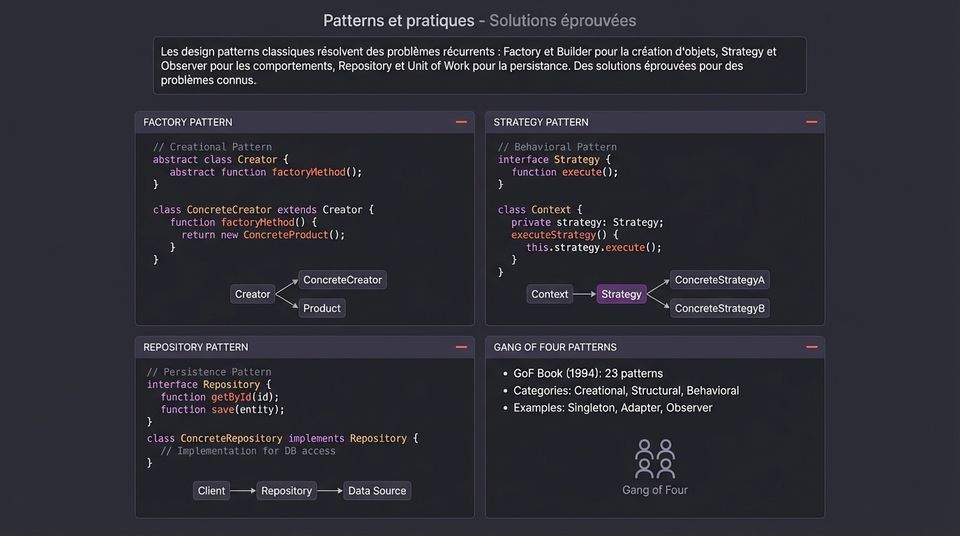Select the Product diagram node
This screenshot has height=536, width=960.
pos(321,308)
